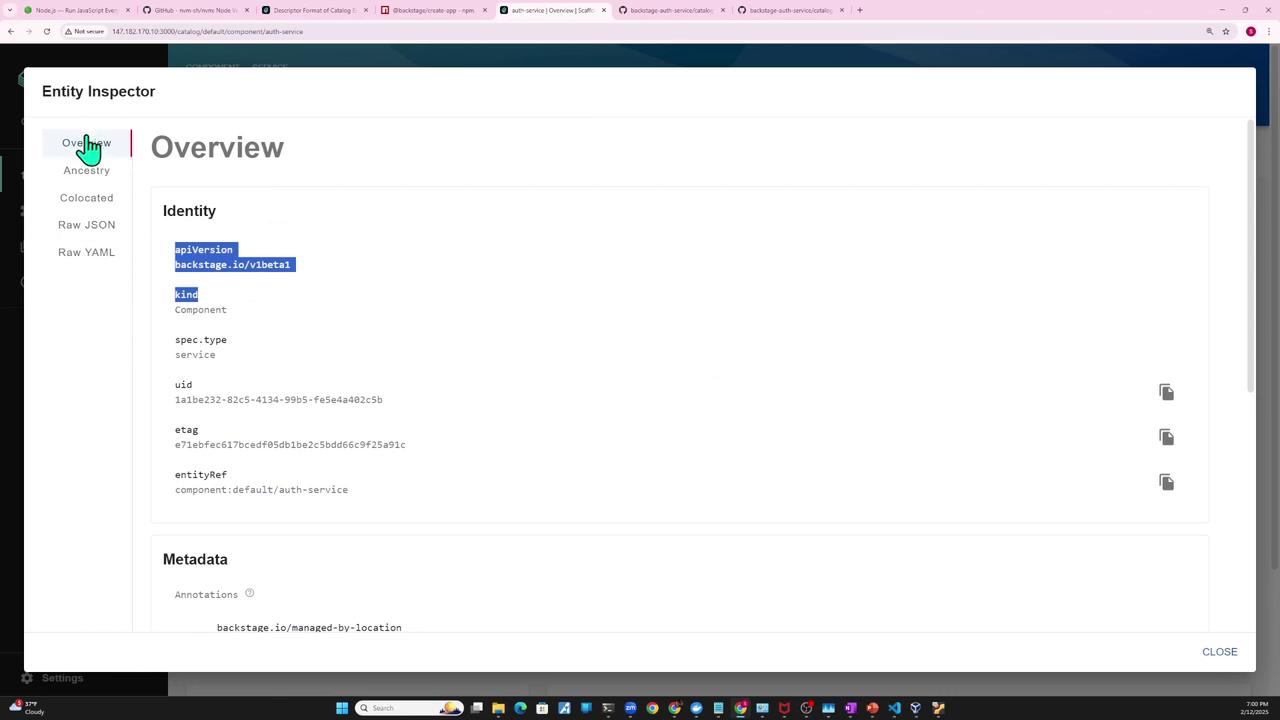
Task: Copy the etag value to clipboard
Action: click(x=1166, y=437)
